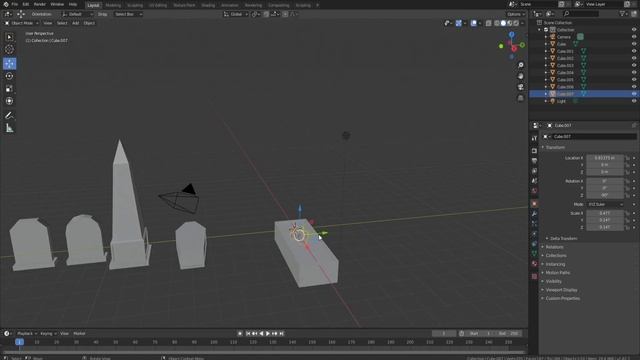Open the Window menu
This screenshot has width=640, height=360.
(57, 4)
